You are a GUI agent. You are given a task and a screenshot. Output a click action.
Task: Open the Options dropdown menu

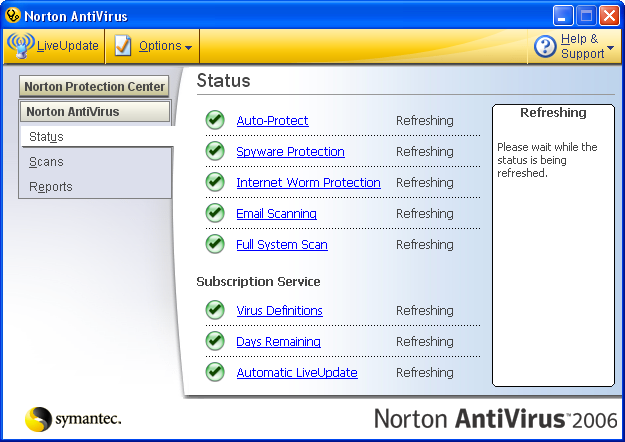coord(165,46)
